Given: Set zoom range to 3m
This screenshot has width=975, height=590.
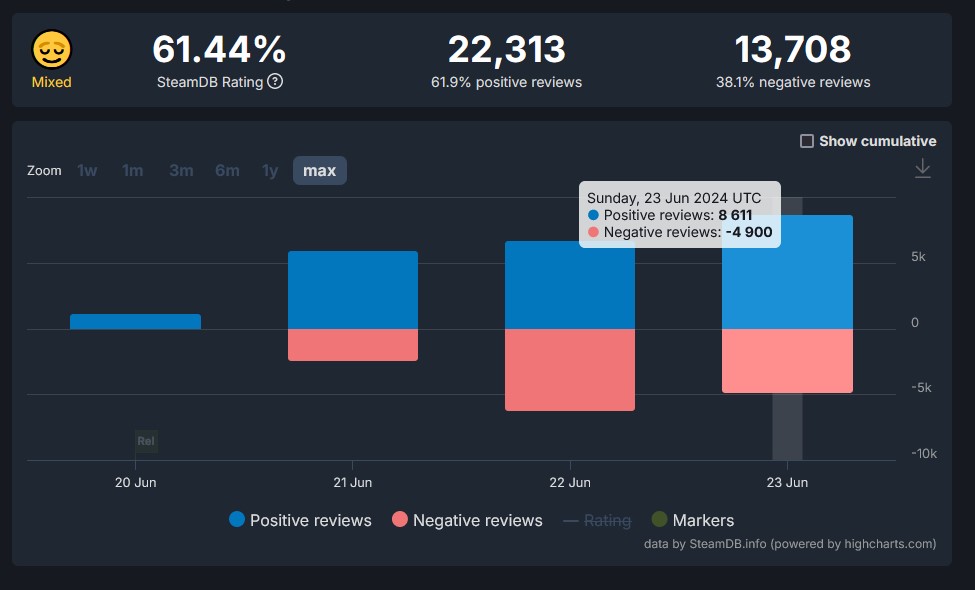Looking at the screenshot, I should click(181, 171).
